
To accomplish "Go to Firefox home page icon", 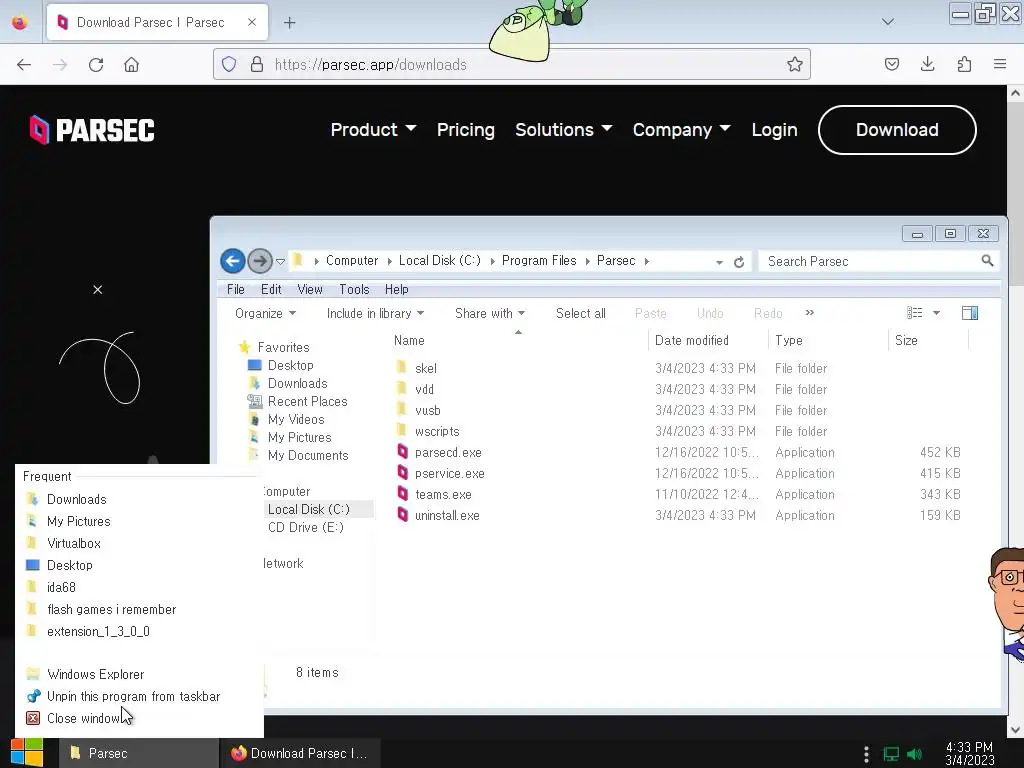I will [131, 65].
